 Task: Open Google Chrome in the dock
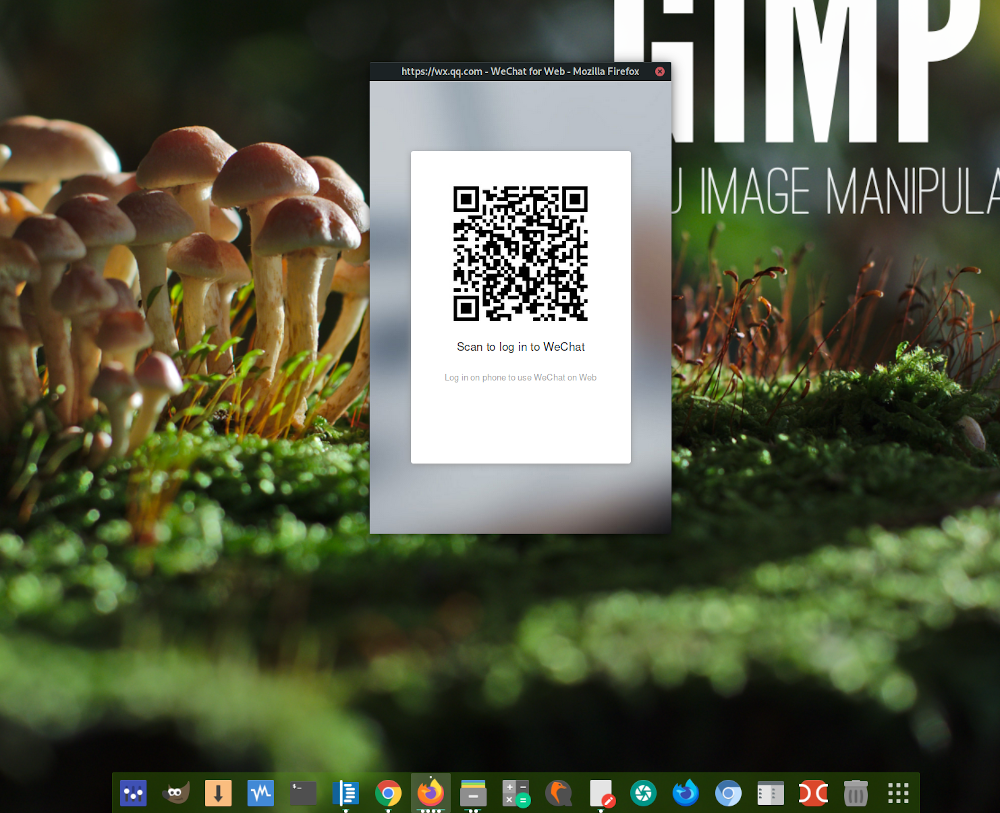coord(388,793)
